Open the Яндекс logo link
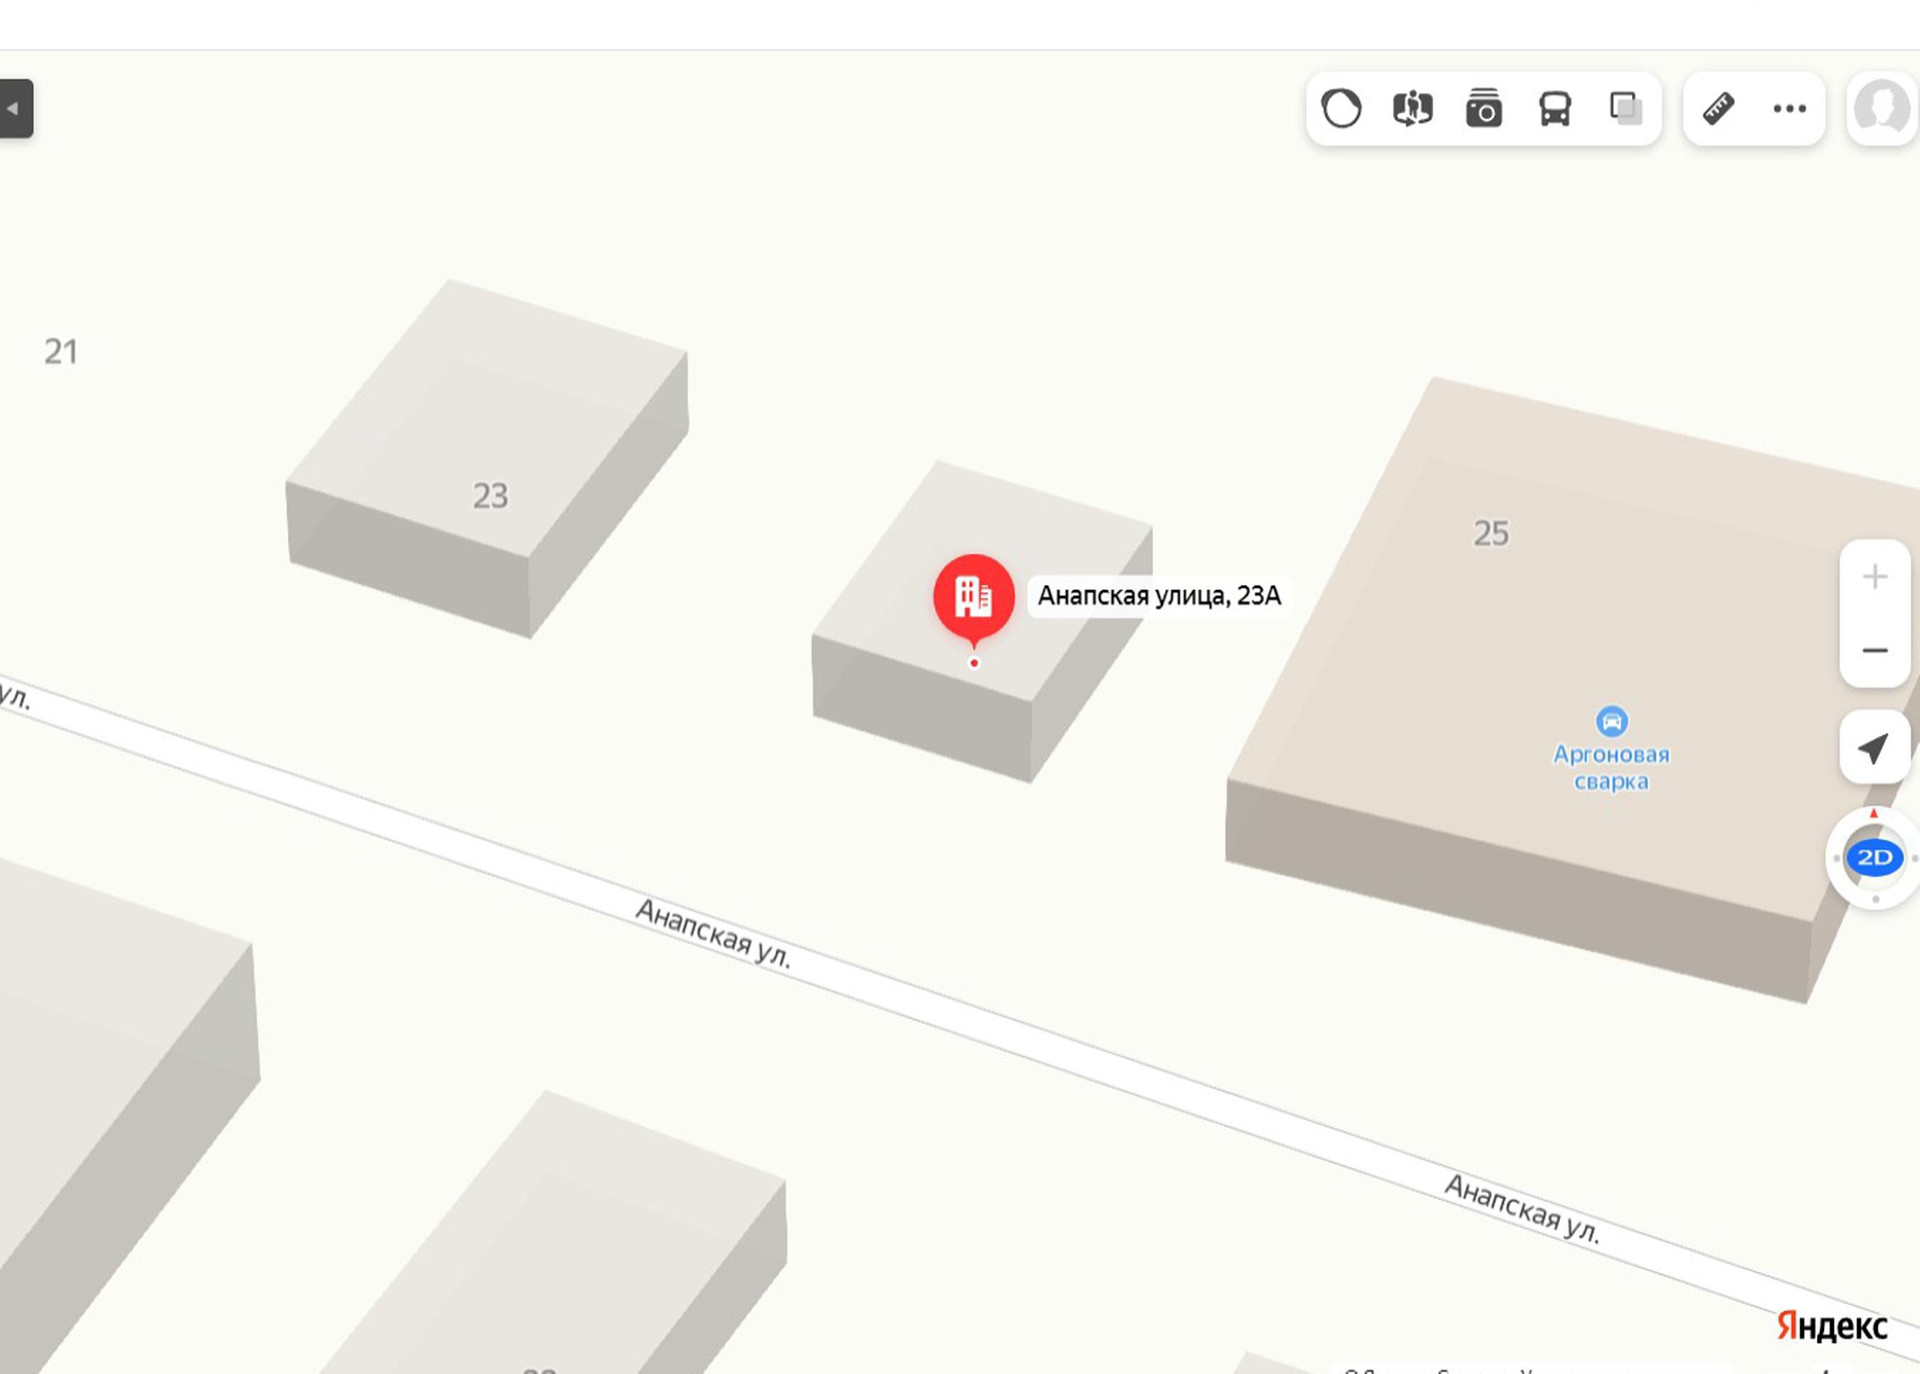 1831,1326
